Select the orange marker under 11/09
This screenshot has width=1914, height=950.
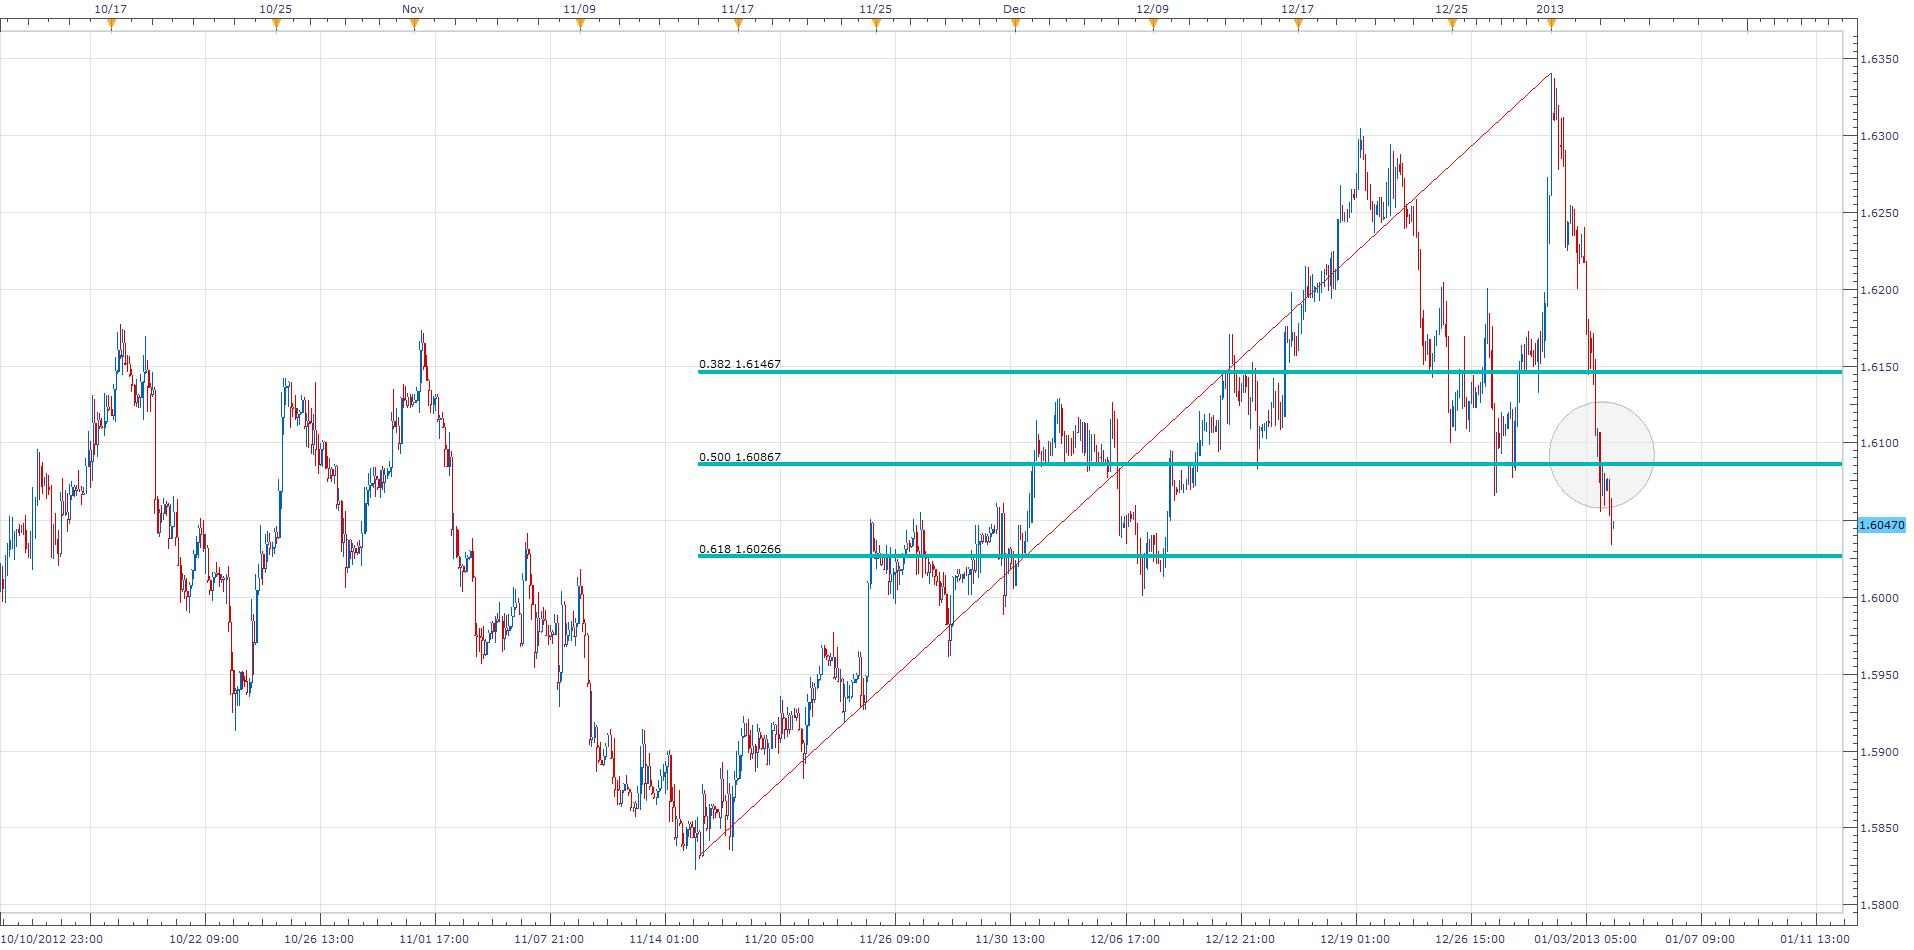pos(580,25)
